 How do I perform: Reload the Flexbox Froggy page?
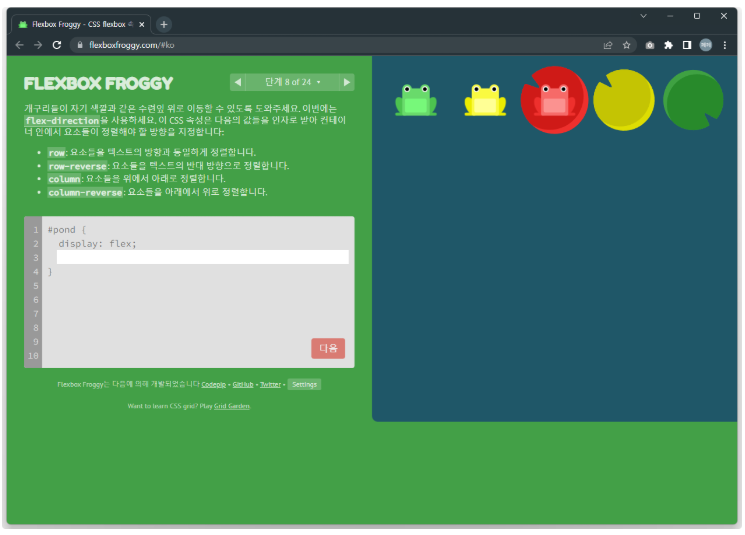pyautogui.click(x=57, y=45)
